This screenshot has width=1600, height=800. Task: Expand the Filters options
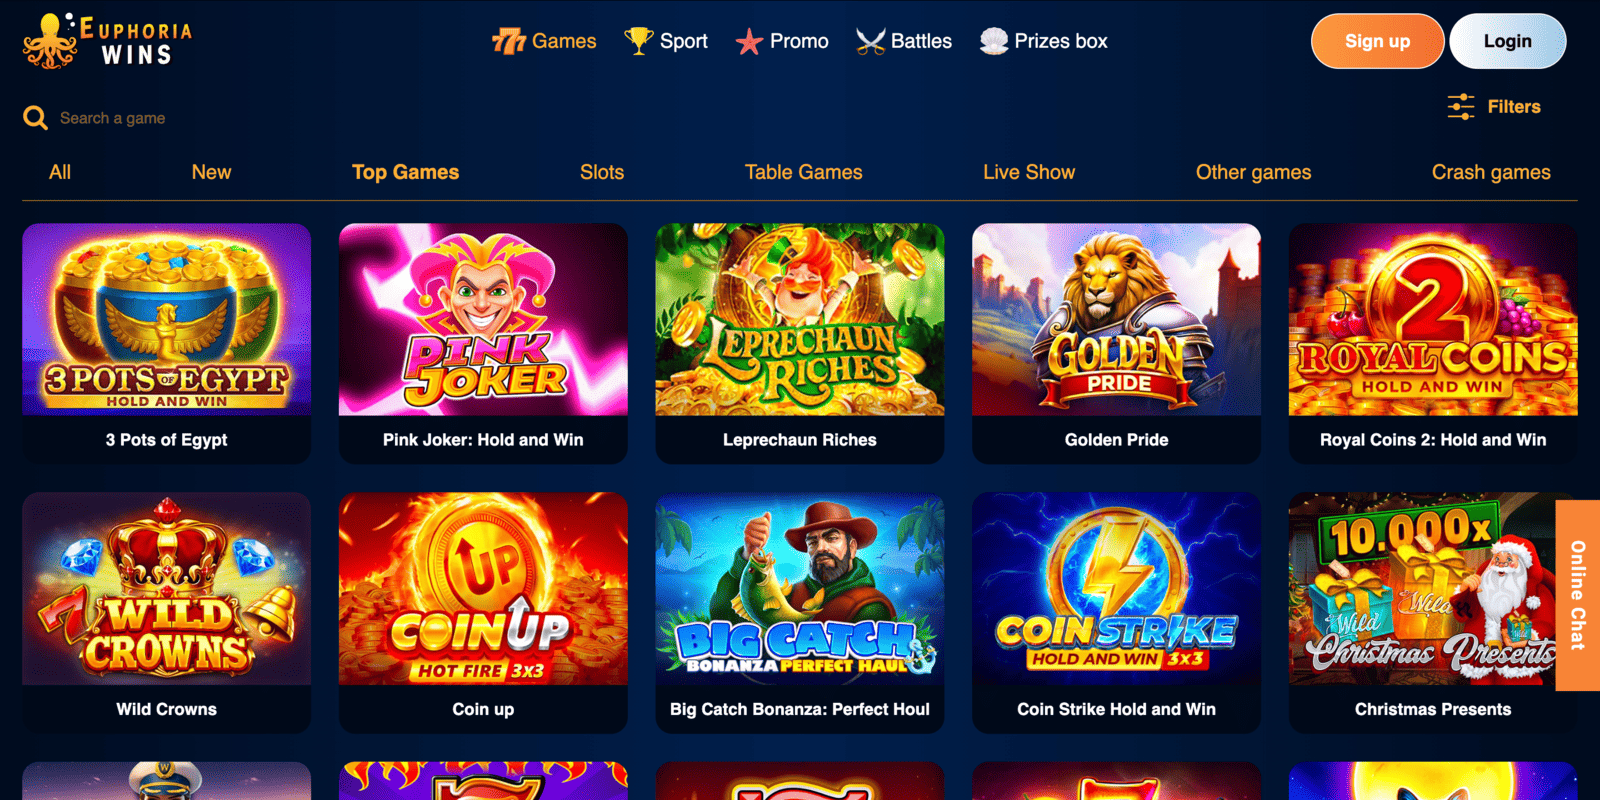click(1494, 106)
